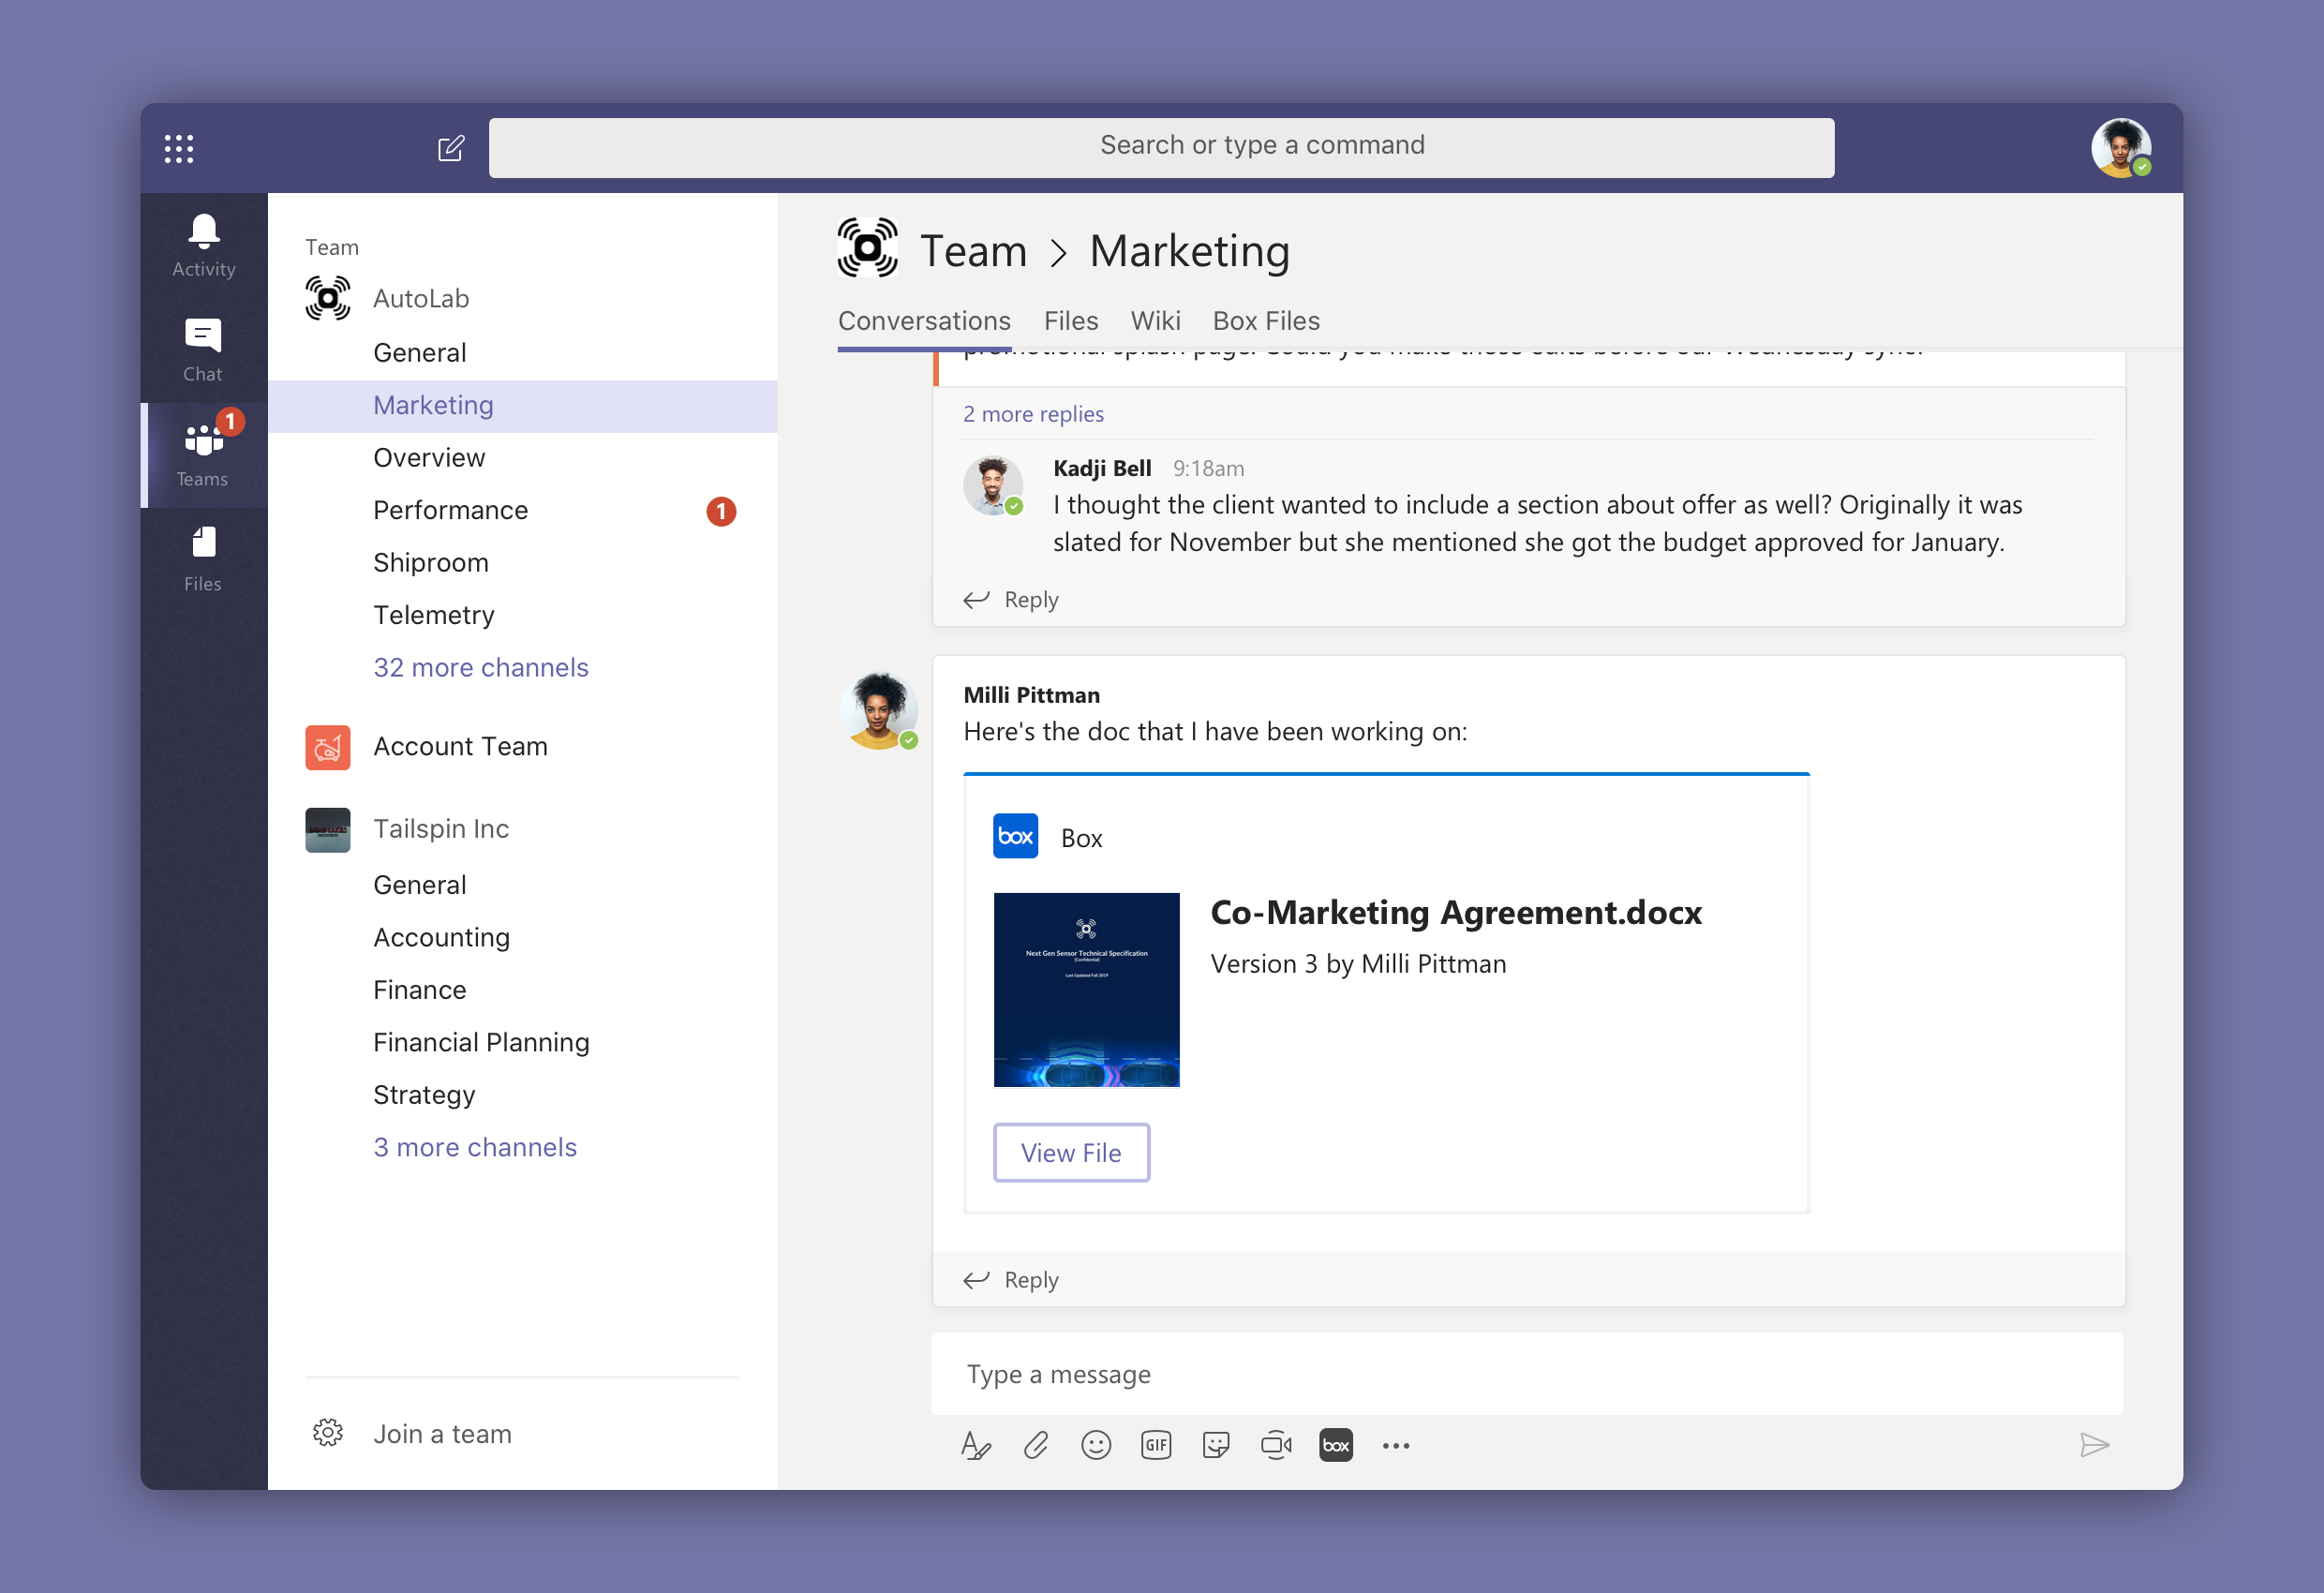Click the Search or type a command box
Screen dimensions: 2324x1593
pyautogui.click(x=1161, y=147)
